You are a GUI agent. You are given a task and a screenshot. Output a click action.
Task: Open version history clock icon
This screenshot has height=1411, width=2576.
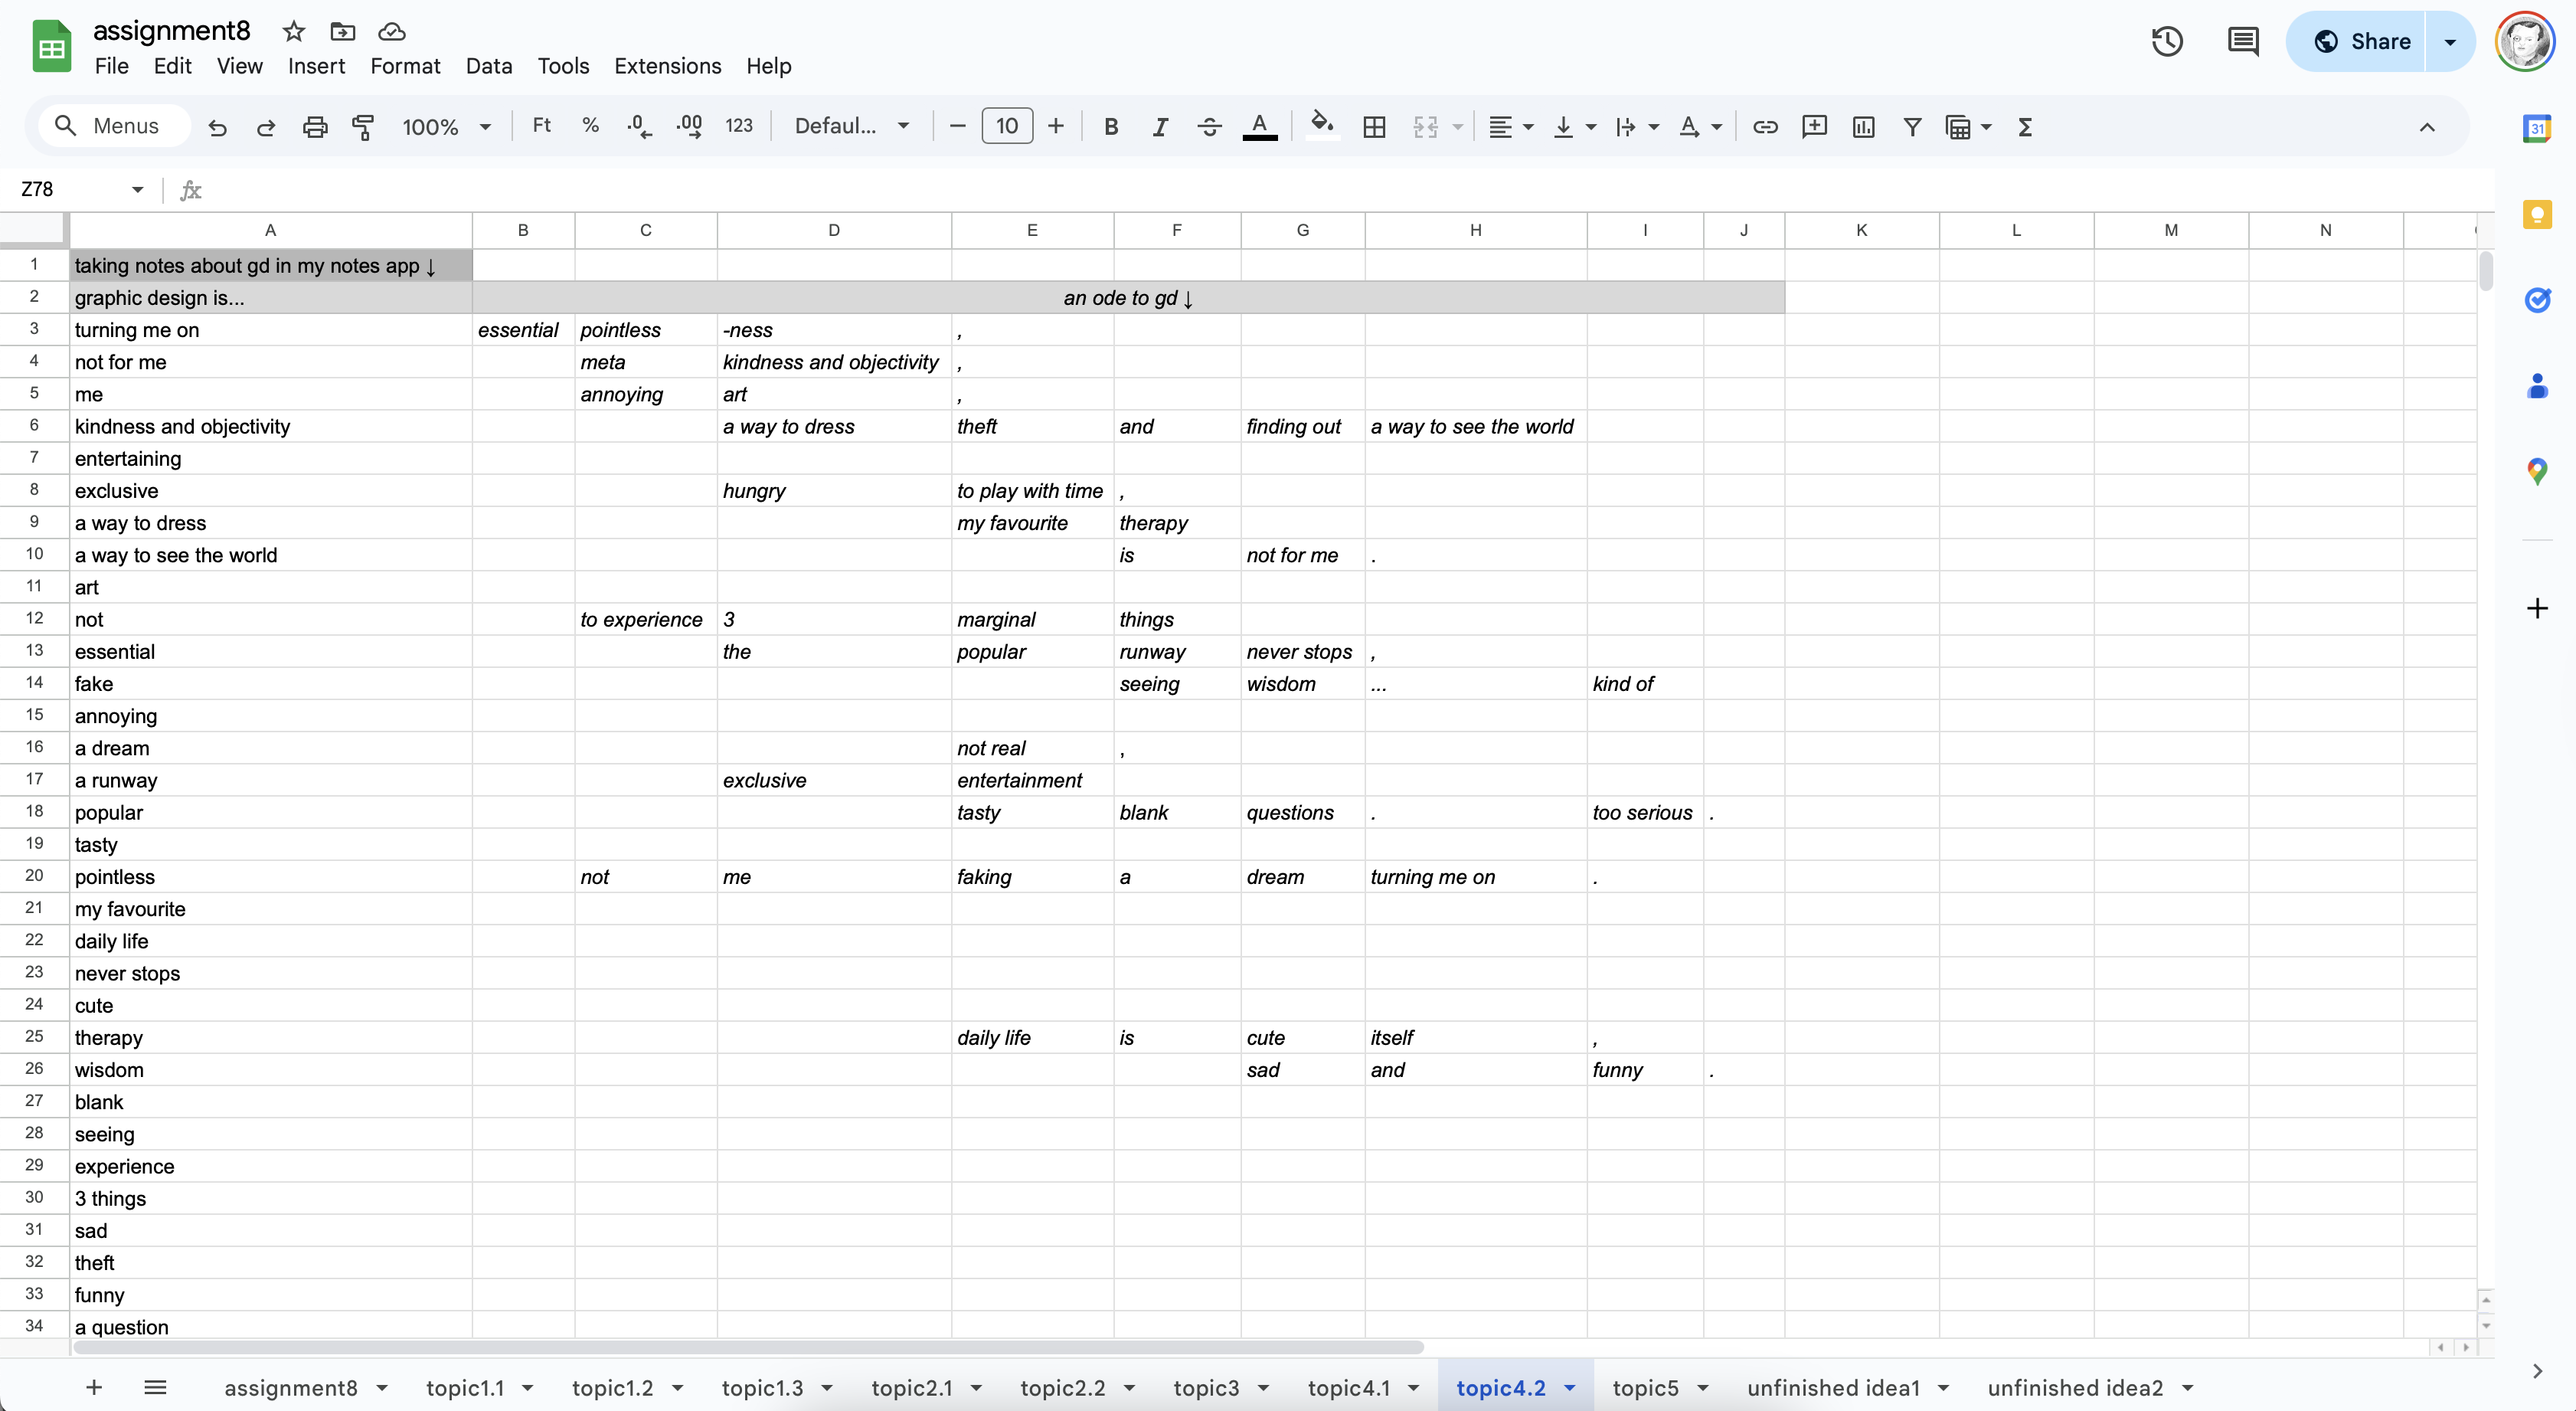coord(2166,42)
